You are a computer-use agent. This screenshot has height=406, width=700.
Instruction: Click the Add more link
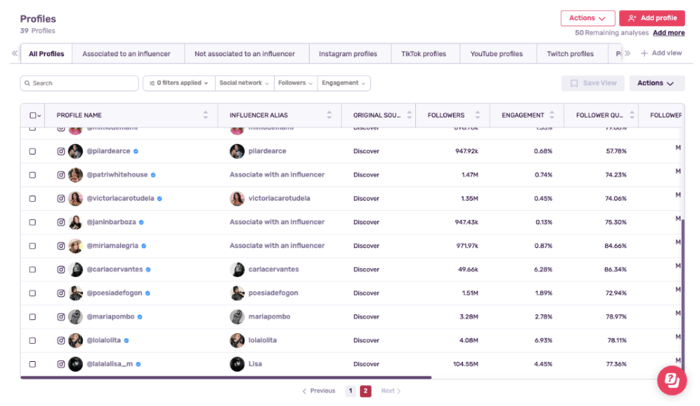(669, 33)
